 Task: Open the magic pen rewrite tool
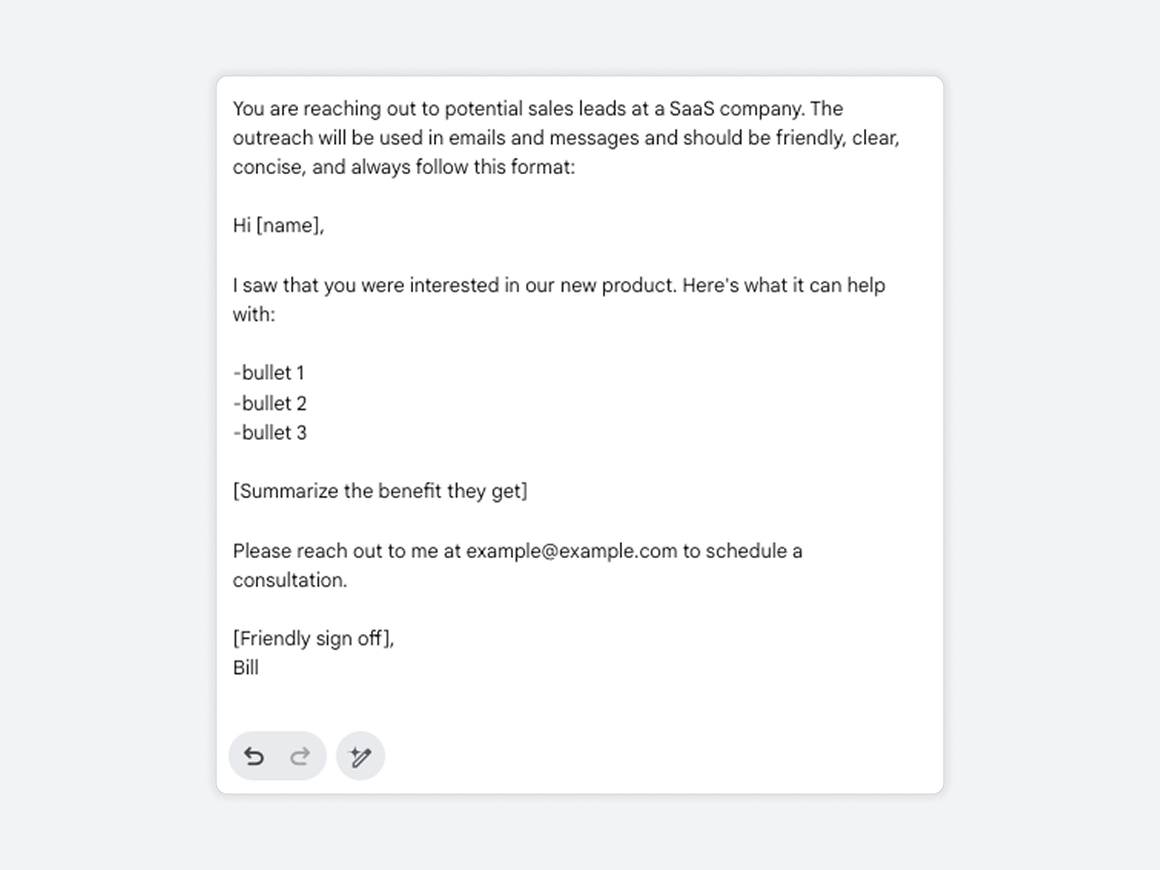(x=360, y=756)
